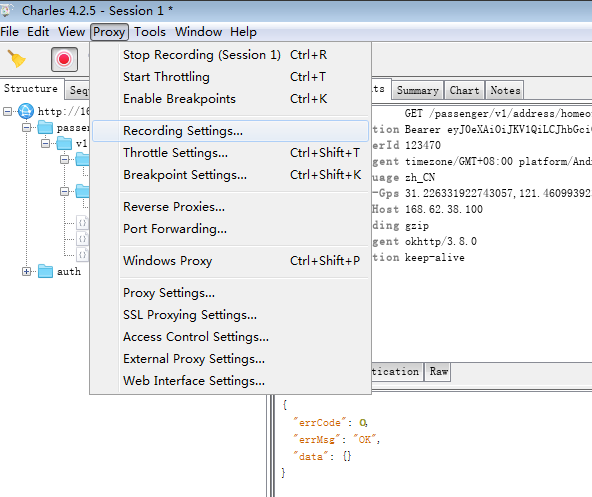Collapse the v1 folder node
Viewport: 592px width, 497px height.
coord(45,144)
